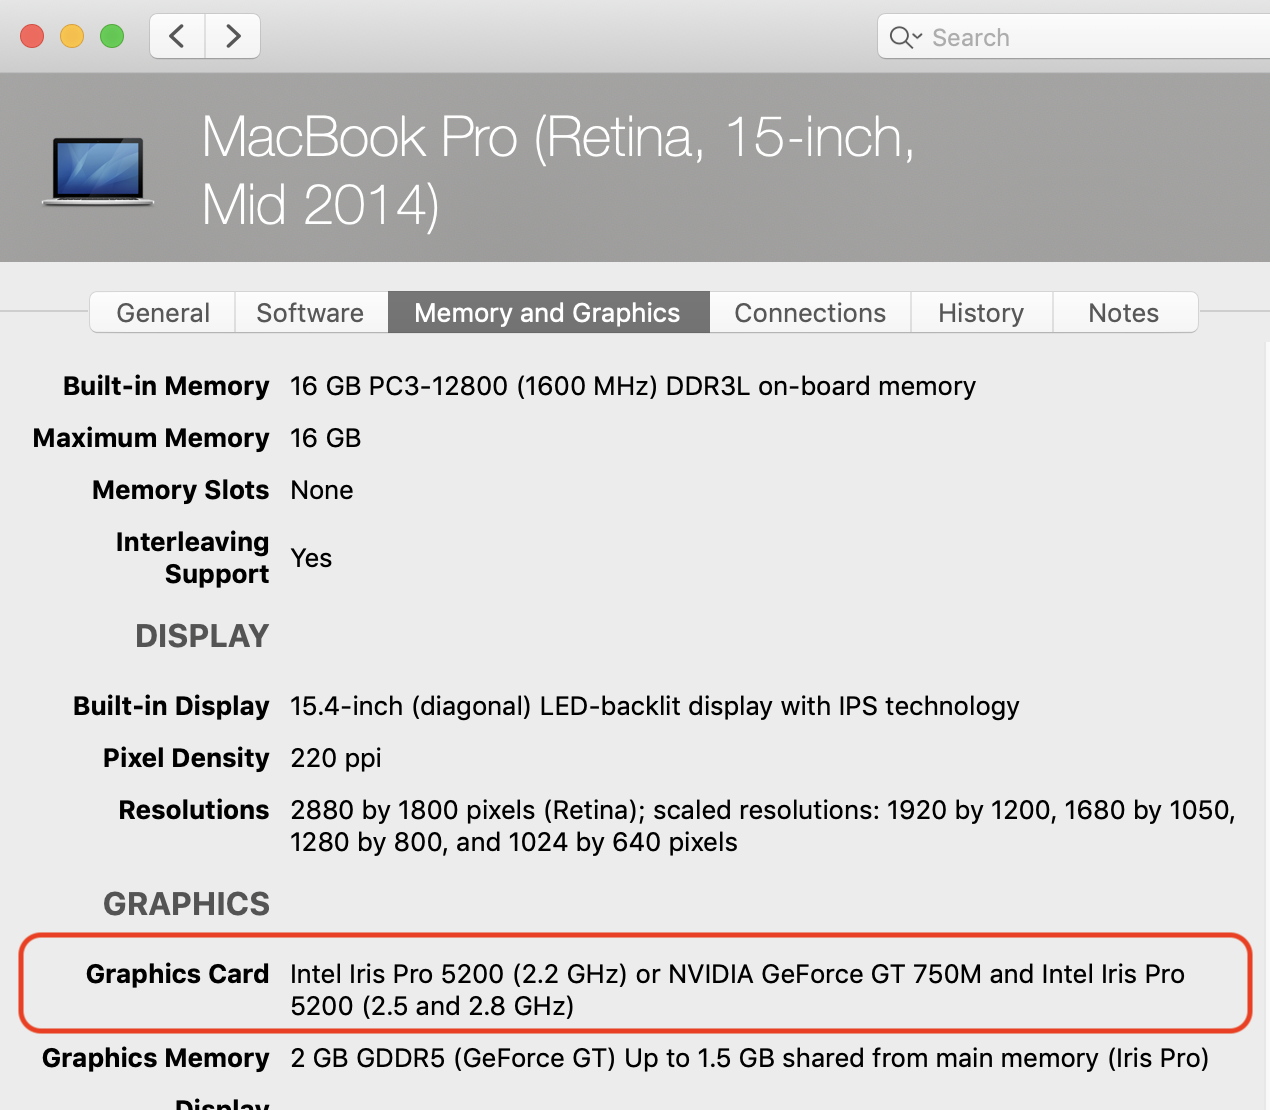Go forward with the right arrow button
Image resolution: width=1270 pixels, height=1110 pixels.
[x=233, y=37]
